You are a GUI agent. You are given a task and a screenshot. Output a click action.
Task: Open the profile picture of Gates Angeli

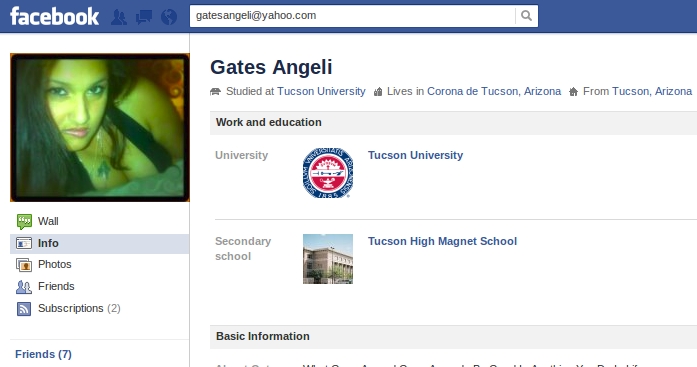coord(100,128)
